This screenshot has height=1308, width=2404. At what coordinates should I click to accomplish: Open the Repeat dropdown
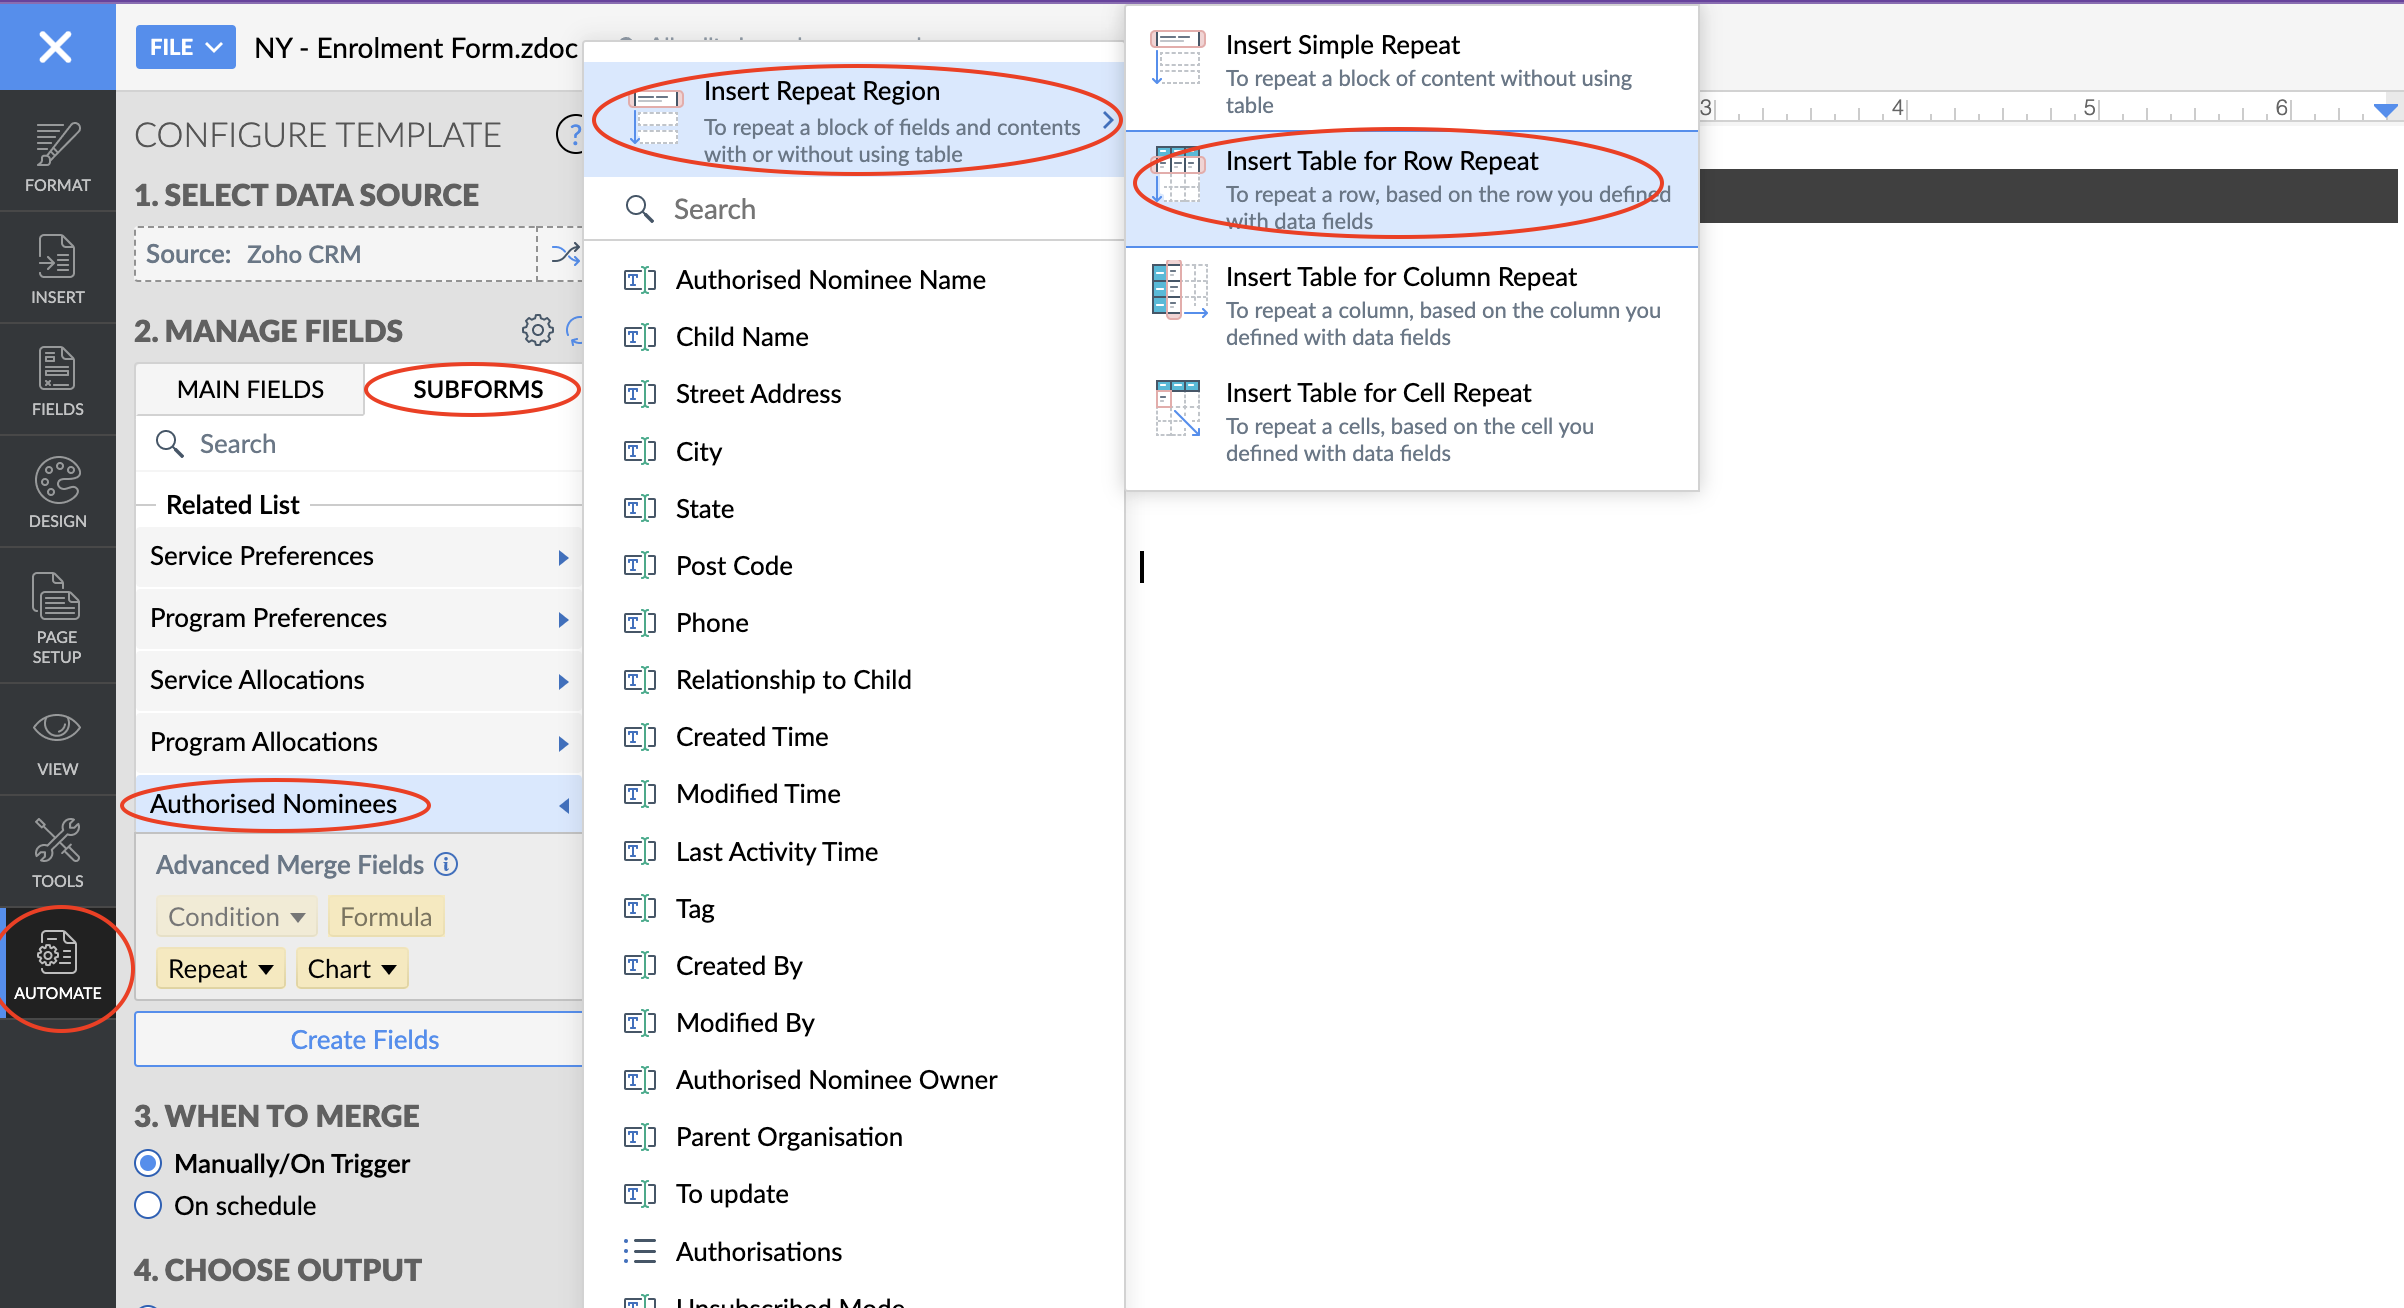pos(220,968)
